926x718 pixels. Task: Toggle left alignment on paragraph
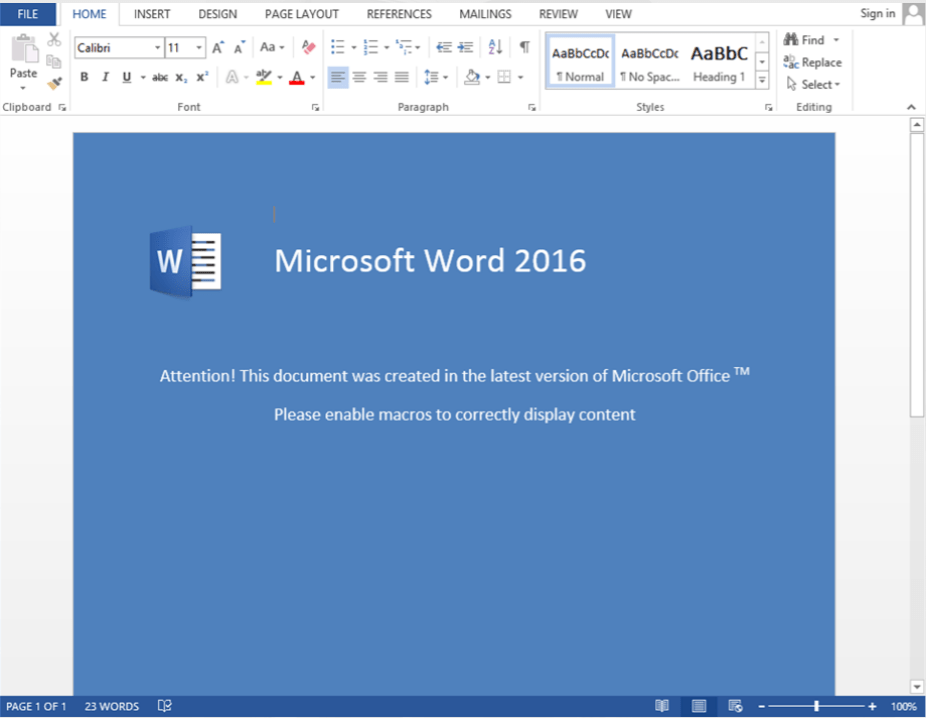pyautogui.click(x=338, y=77)
